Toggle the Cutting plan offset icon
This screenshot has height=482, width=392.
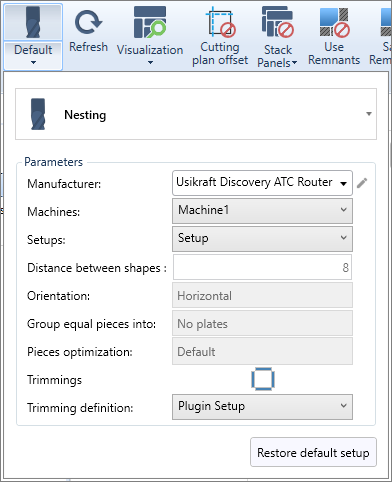(x=220, y=23)
